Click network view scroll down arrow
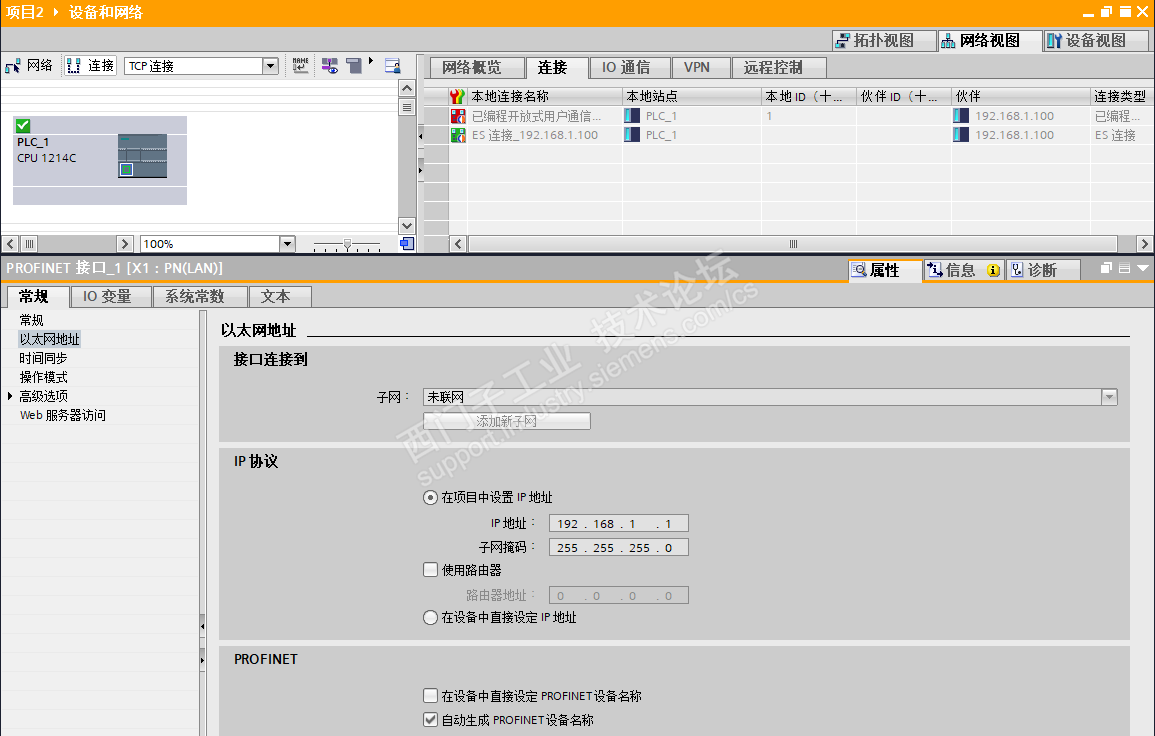The image size is (1155, 736). click(x=407, y=225)
